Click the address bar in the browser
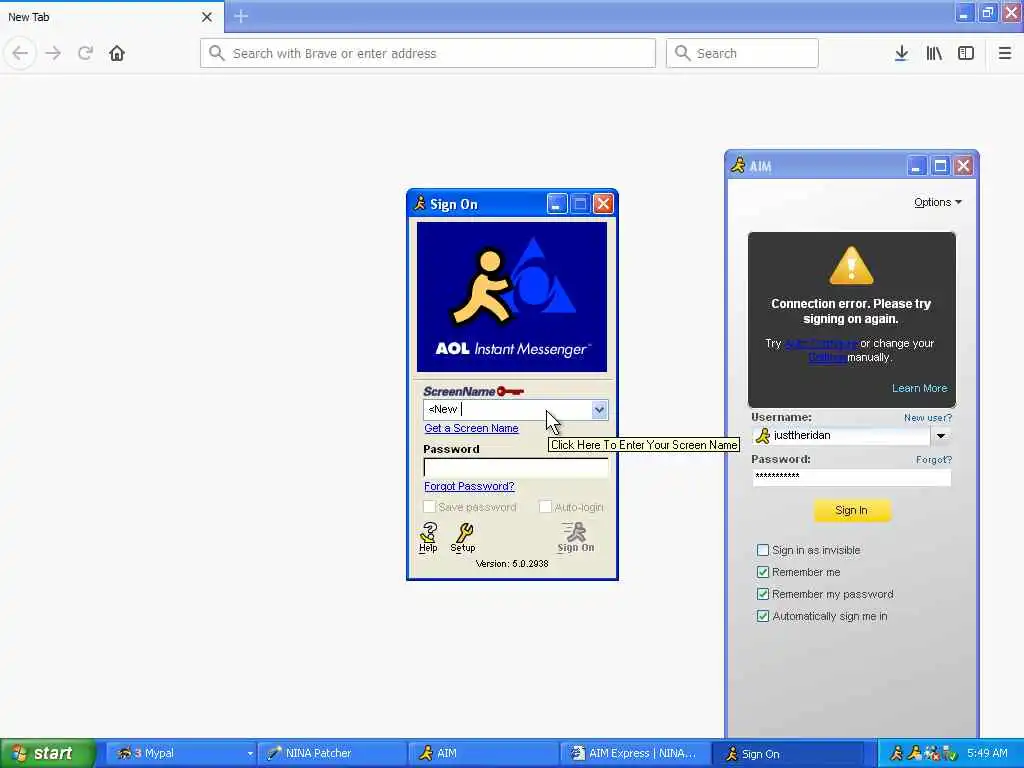The width and height of the screenshot is (1024, 768). pyautogui.click(x=428, y=53)
